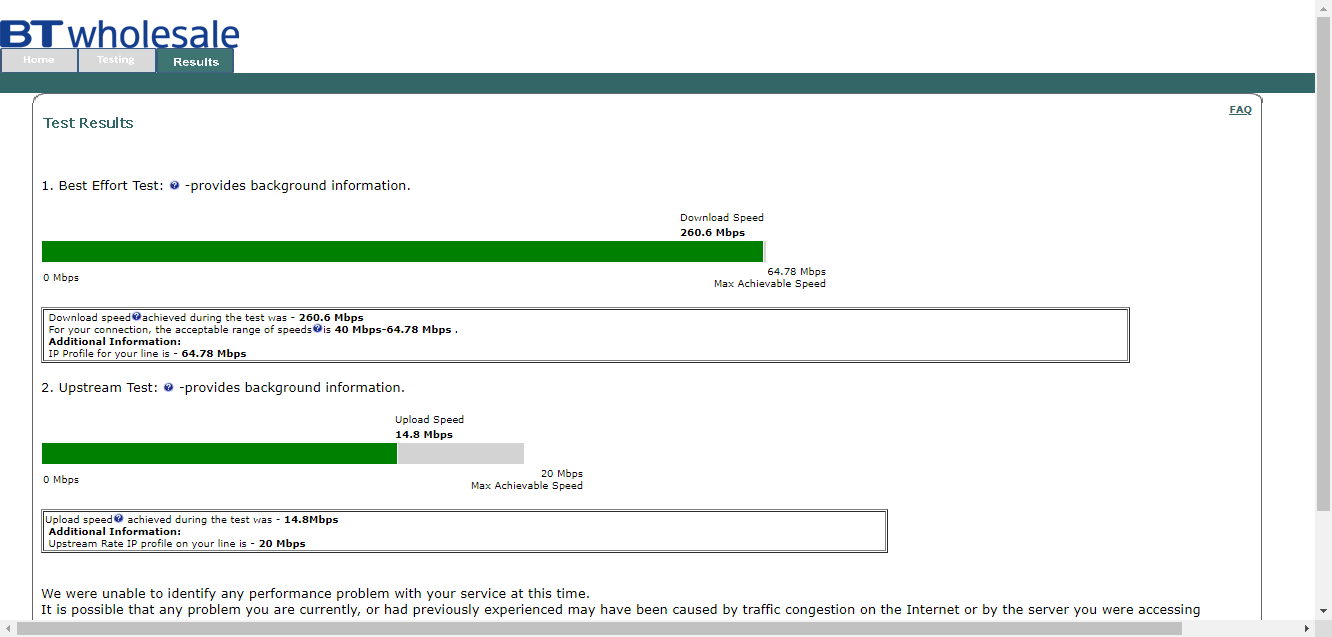The image size is (1332, 637).
Task: Open the Testing tab
Action: [x=116, y=61]
